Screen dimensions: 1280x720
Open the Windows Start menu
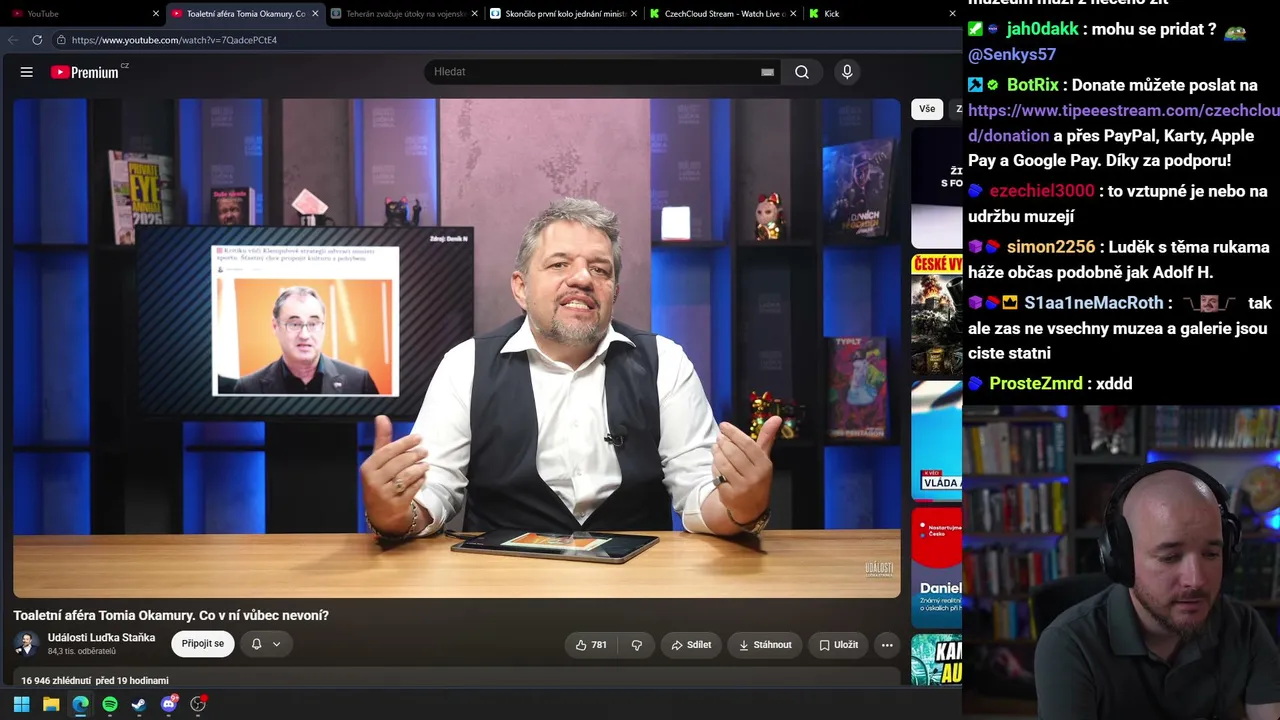click(21, 704)
